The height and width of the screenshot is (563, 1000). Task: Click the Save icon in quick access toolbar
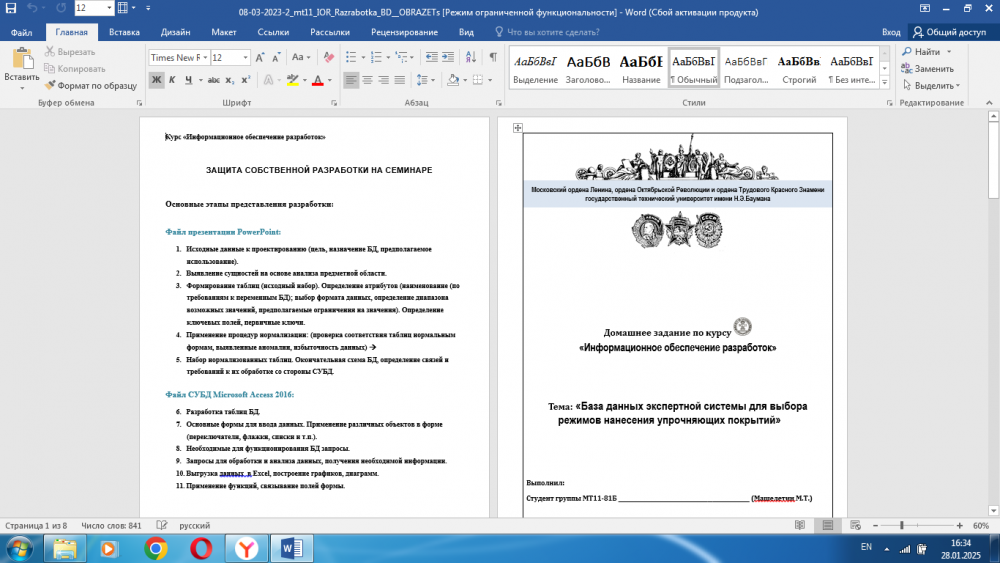(x=10, y=8)
